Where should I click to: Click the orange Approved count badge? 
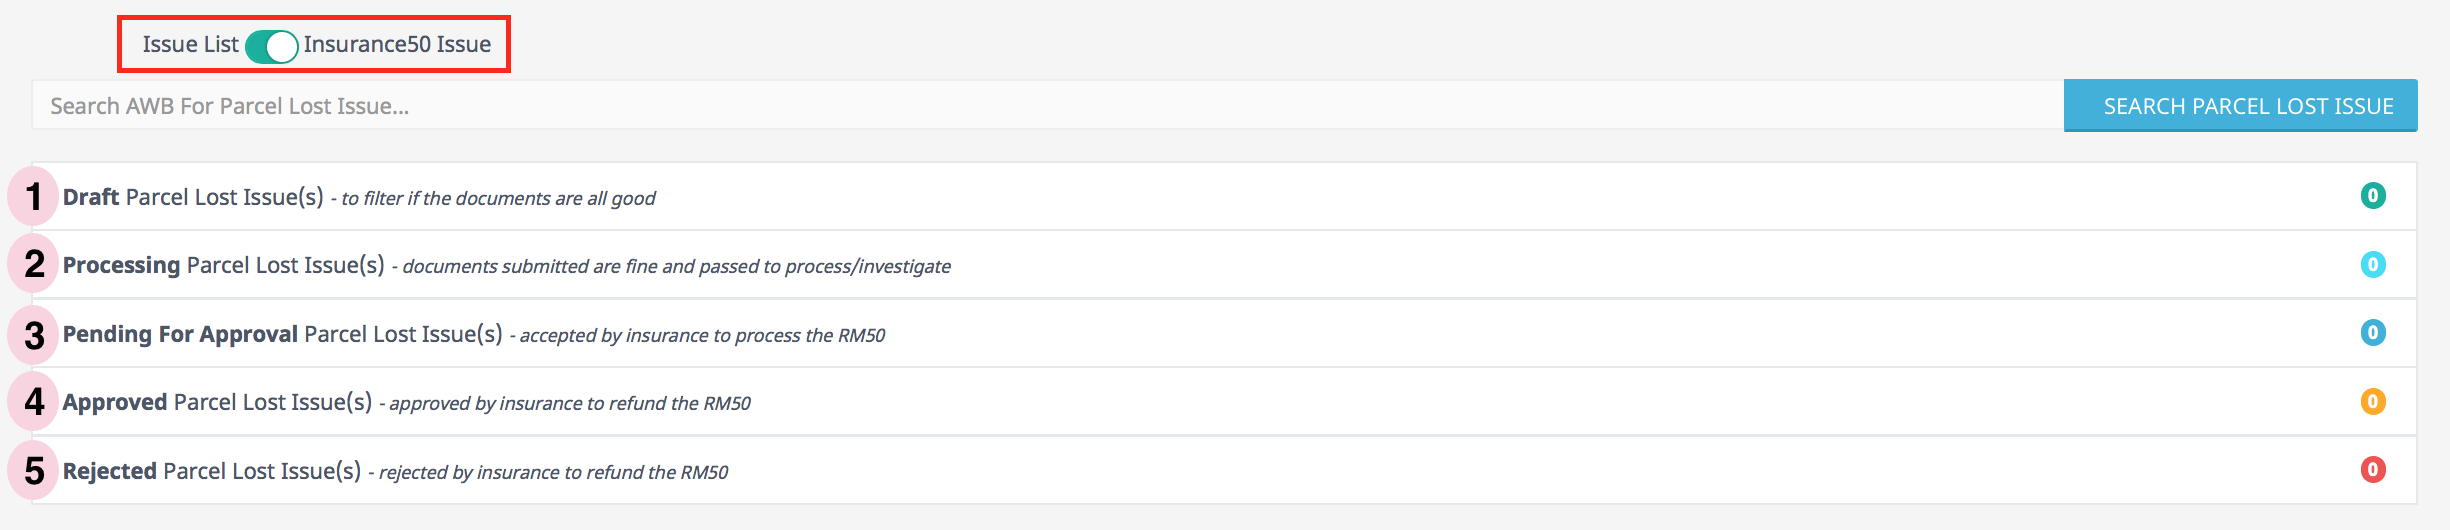(2372, 402)
